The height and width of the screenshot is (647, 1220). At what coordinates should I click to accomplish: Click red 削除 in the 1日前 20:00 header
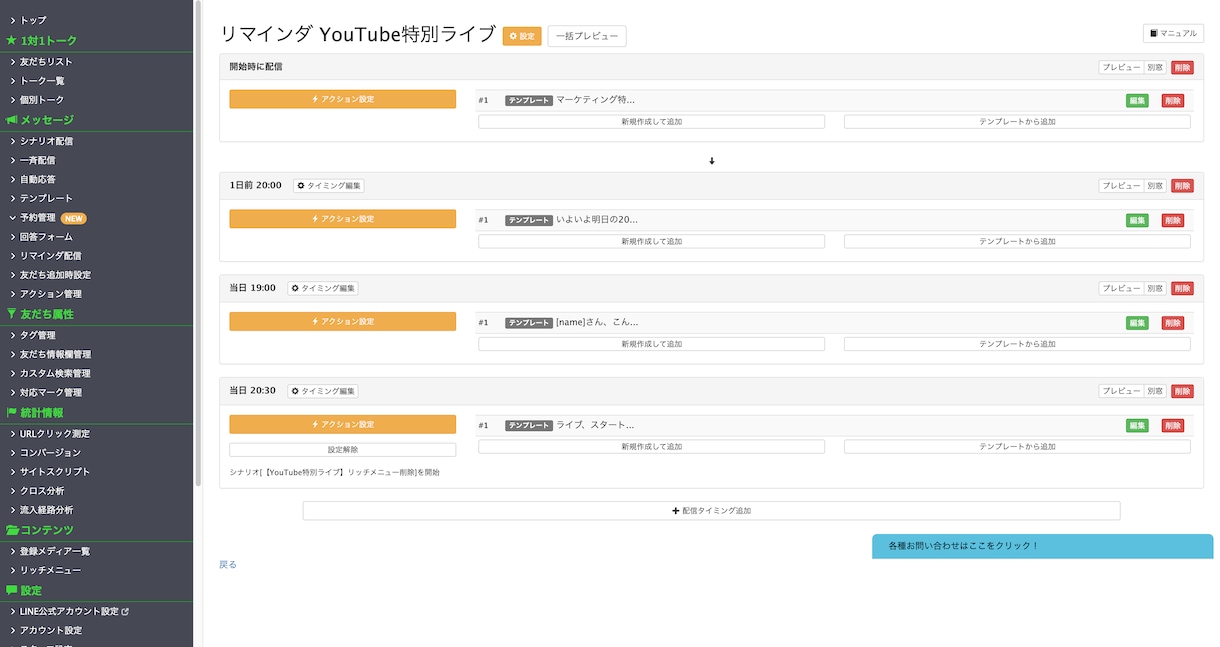(1182, 186)
